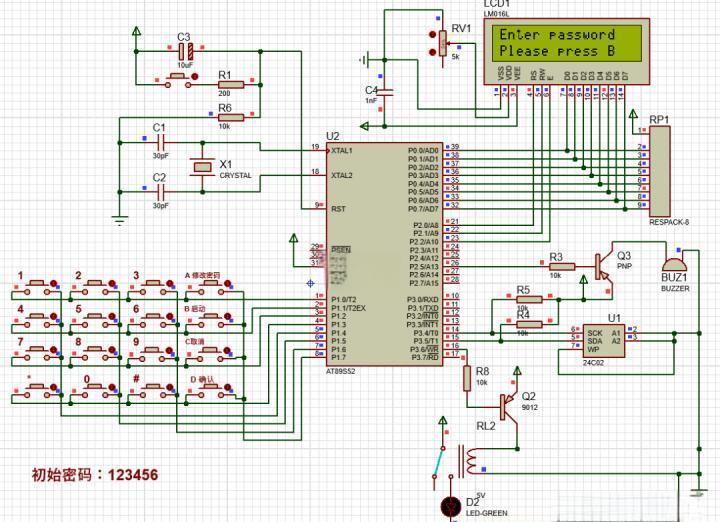The height and width of the screenshot is (522, 720).
Task: Click the AT89S52 part name text
Action: (341, 371)
